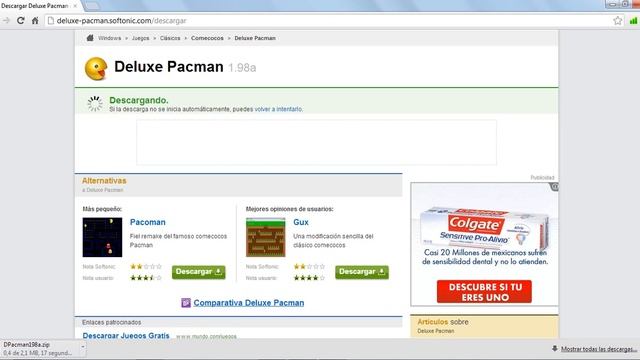Open the Comparativa Deluxe Pacman link

pyautogui.click(x=249, y=303)
